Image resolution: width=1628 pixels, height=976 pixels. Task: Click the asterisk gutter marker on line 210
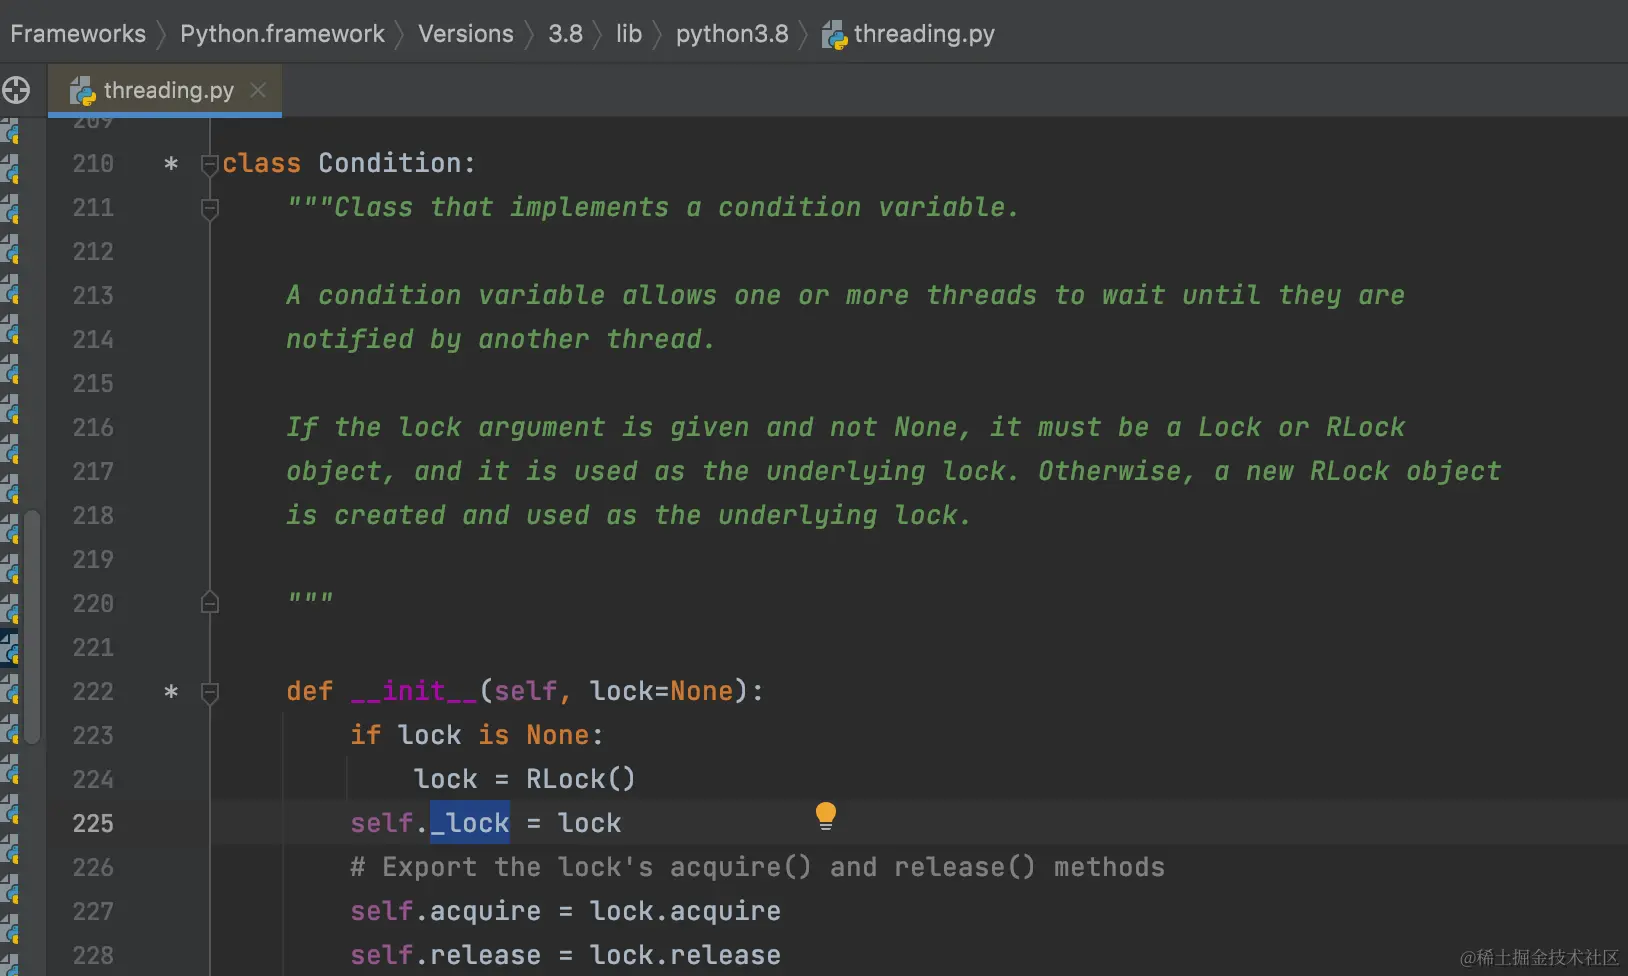pos(171,163)
